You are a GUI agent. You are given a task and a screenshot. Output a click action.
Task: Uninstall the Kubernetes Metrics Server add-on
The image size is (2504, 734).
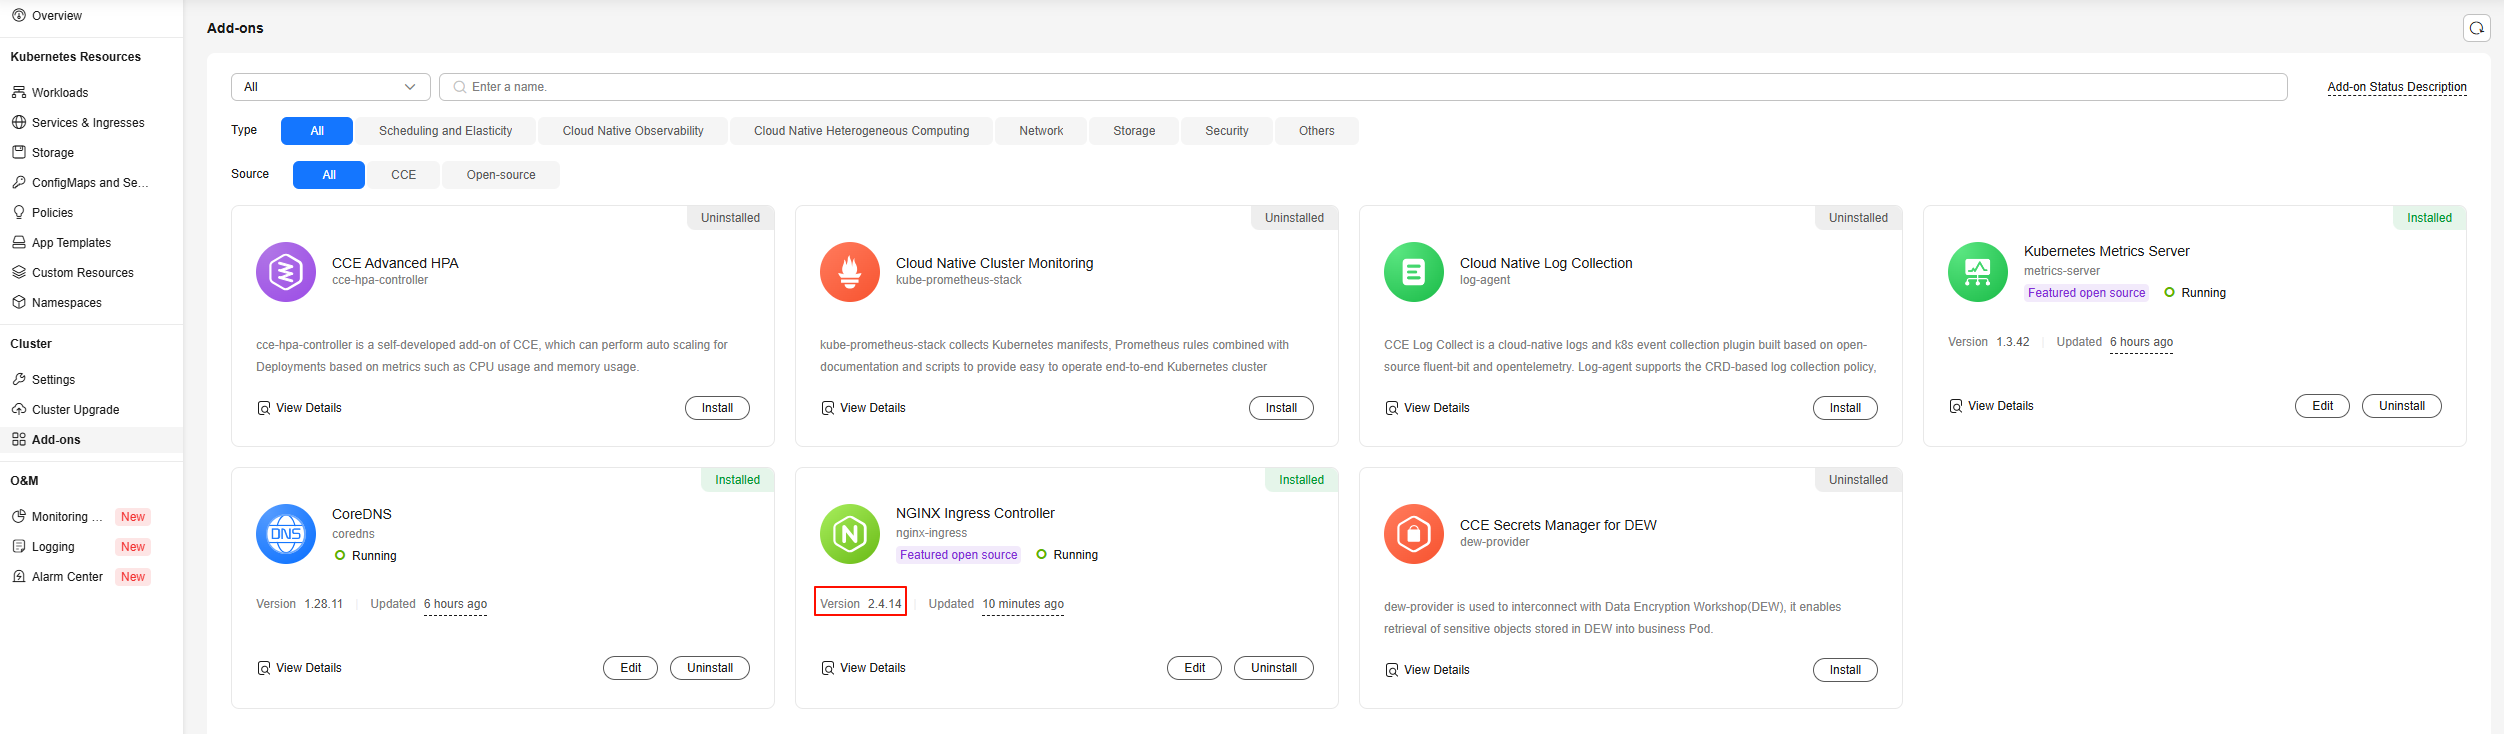(2402, 406)
